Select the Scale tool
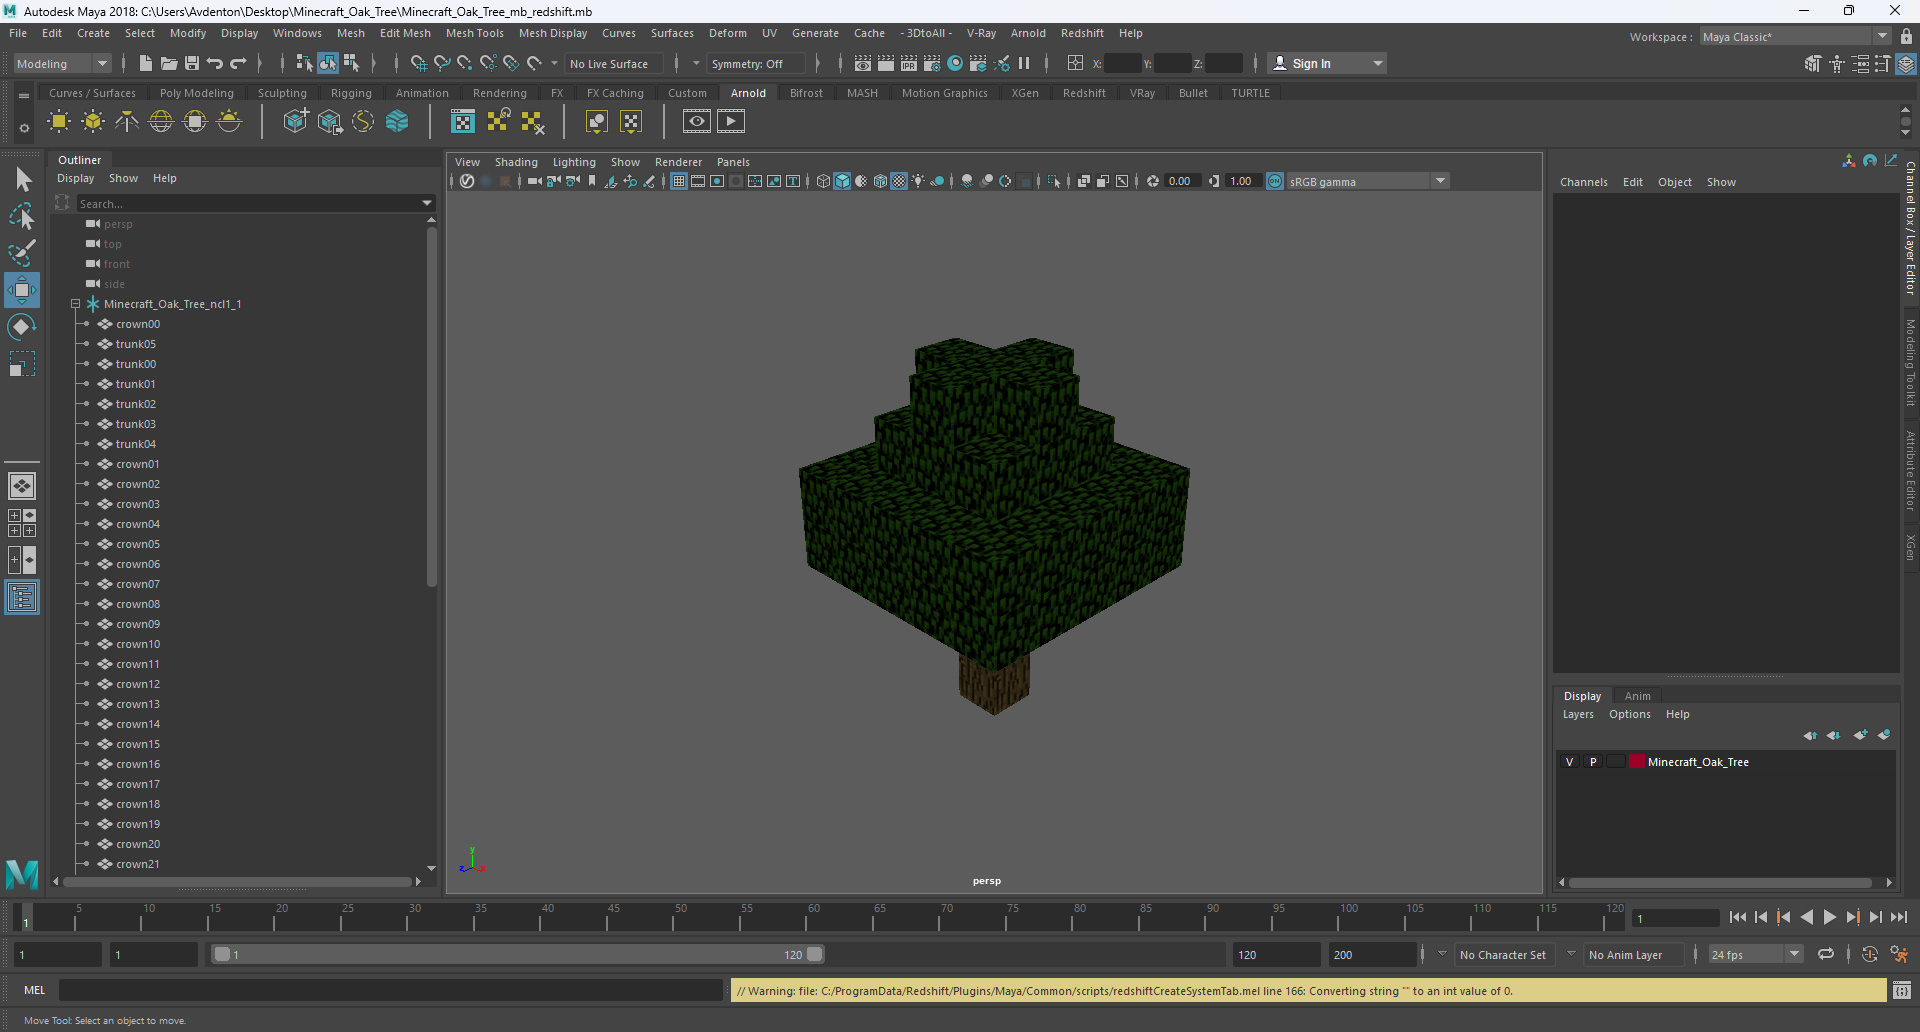 (x=22, y=364)
